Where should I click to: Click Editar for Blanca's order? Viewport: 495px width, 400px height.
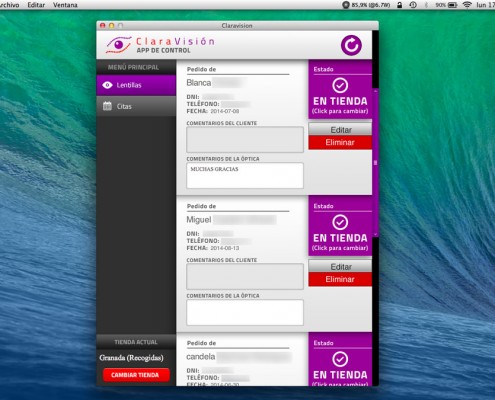340,130
